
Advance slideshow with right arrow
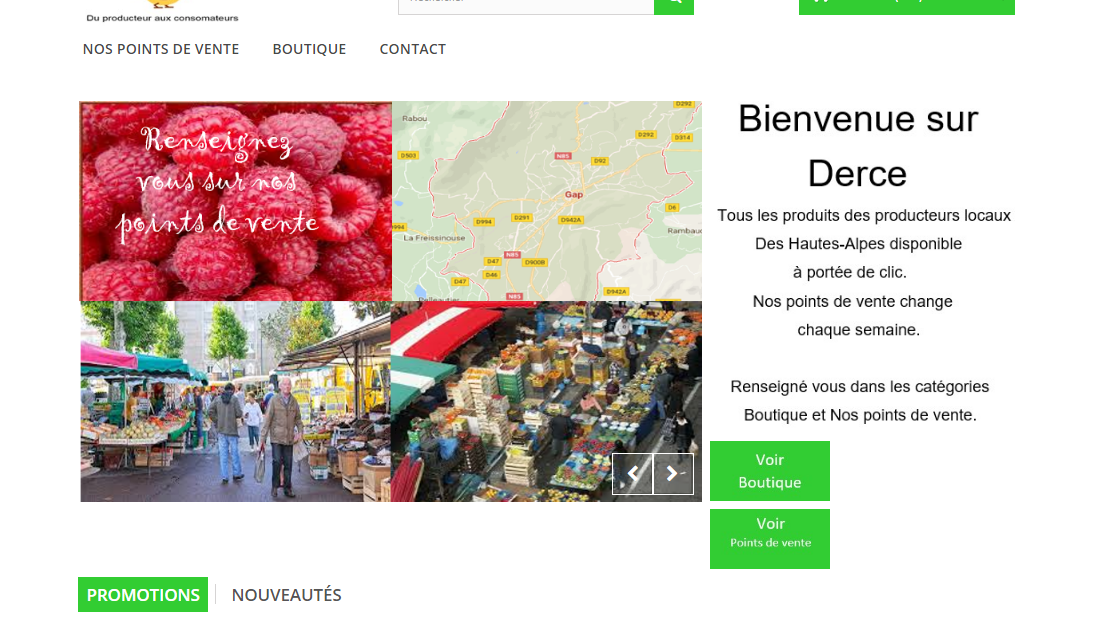(674, 474)
